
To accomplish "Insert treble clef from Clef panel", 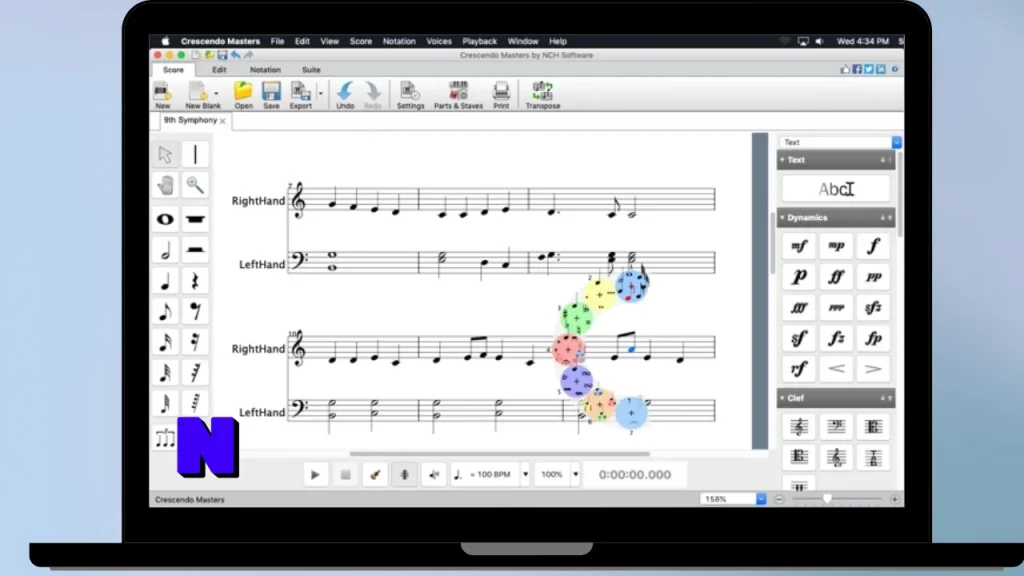I will pos(799,427).
